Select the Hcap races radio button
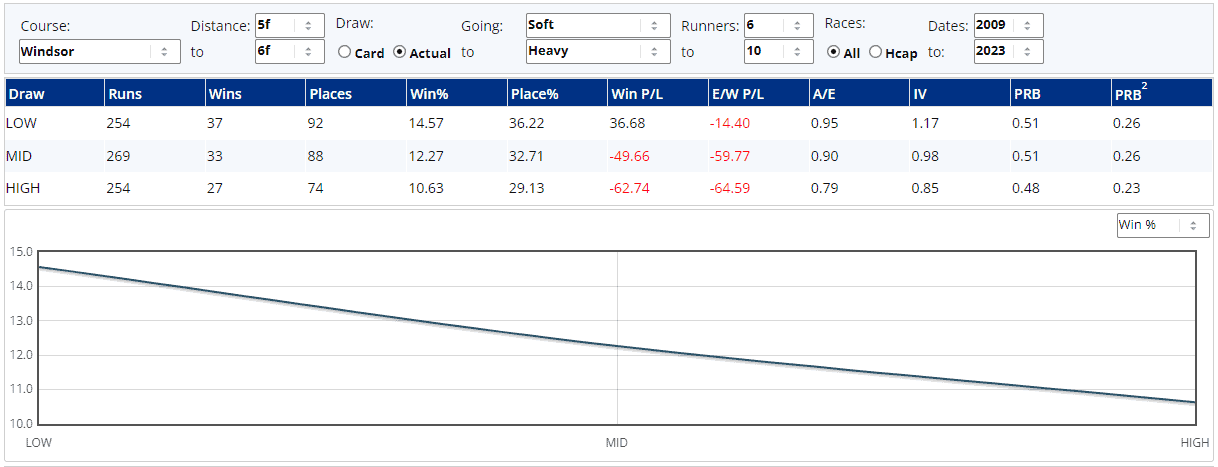 coord(876,53)
